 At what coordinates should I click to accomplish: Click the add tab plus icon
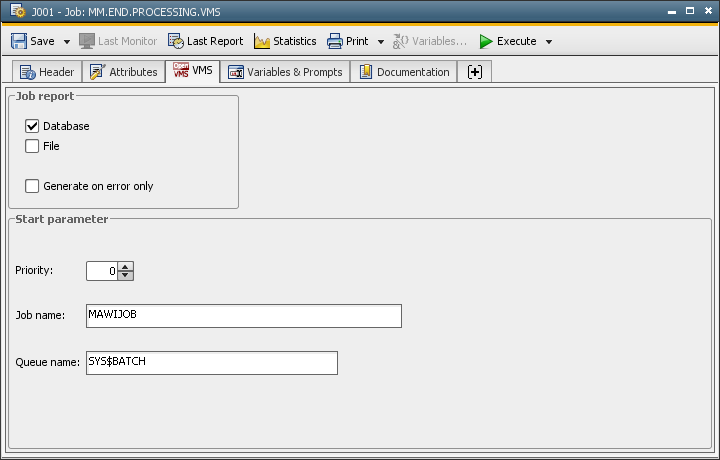pos(474,72)
